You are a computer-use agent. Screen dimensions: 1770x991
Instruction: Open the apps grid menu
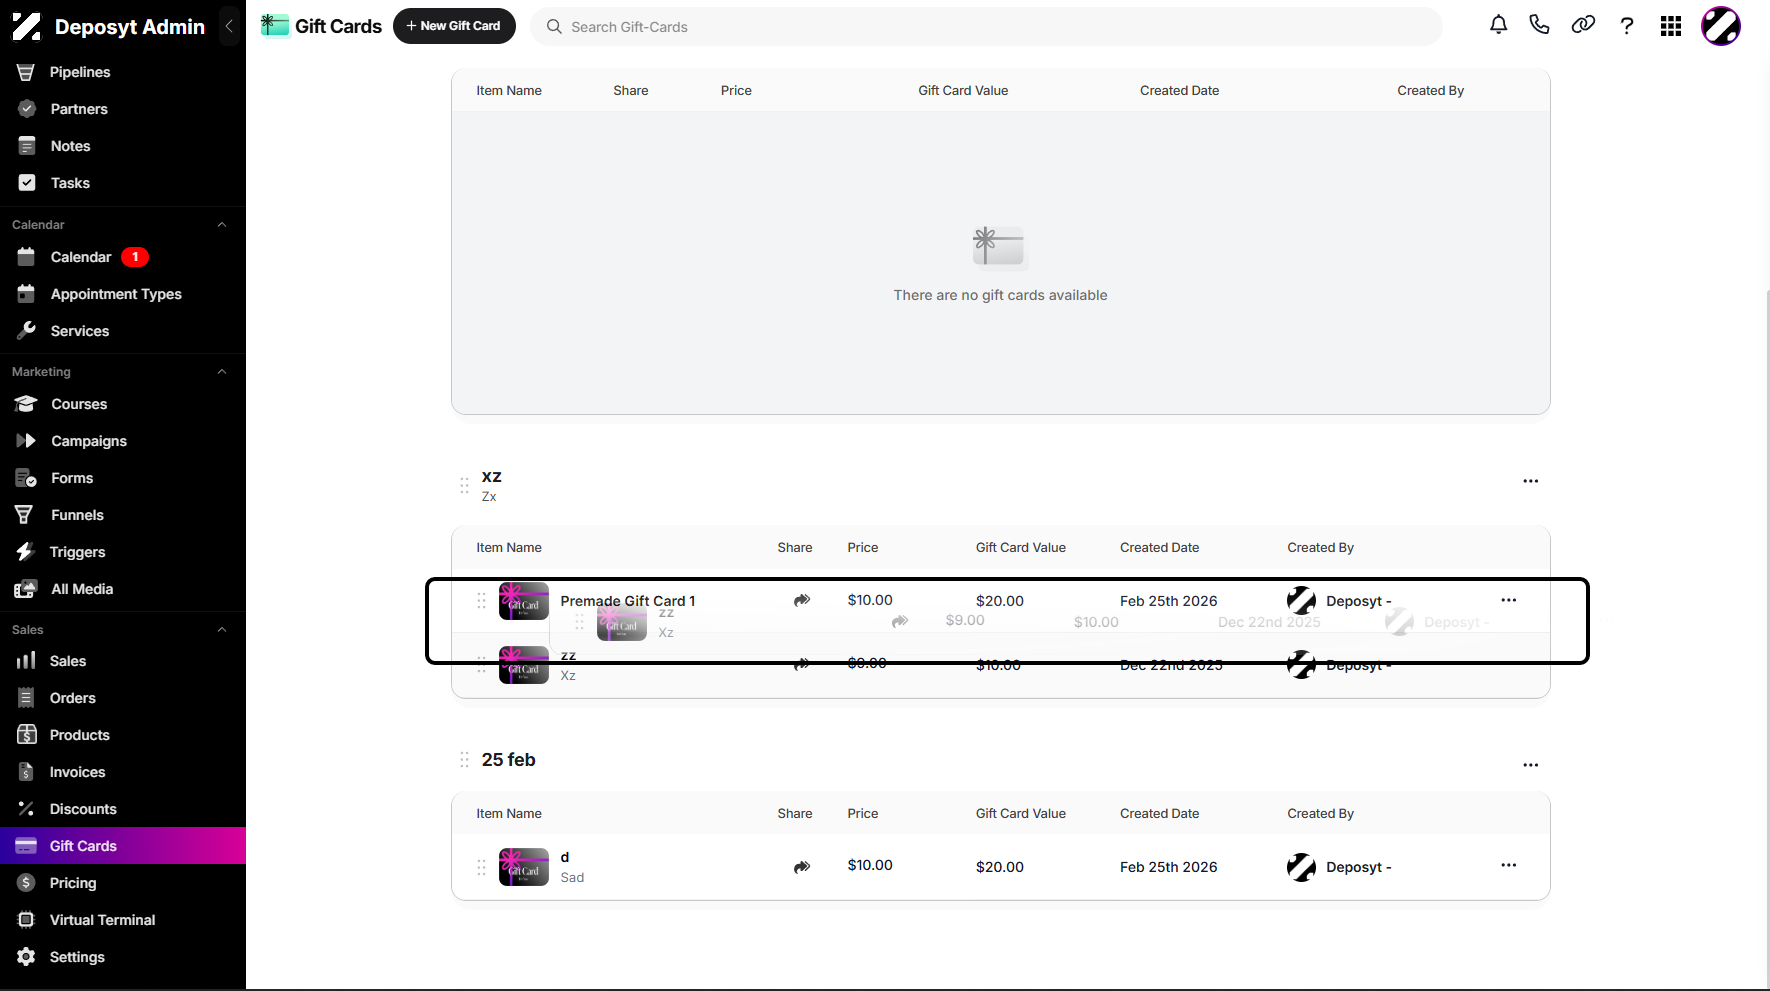pos(1671,26)
